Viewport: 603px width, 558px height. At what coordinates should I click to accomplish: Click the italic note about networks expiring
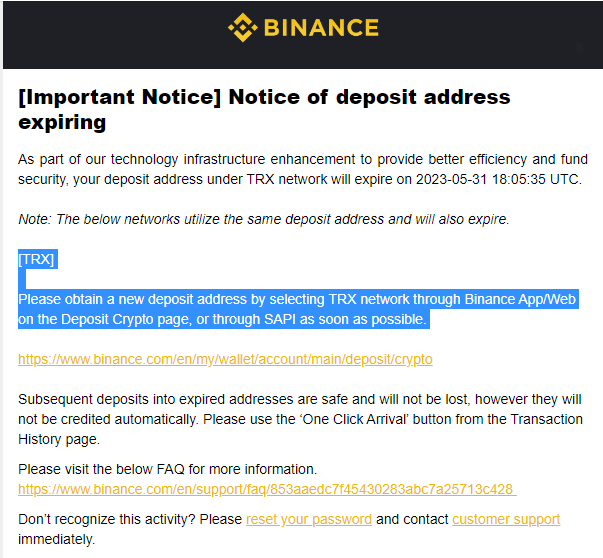click(x=264, y=219)
